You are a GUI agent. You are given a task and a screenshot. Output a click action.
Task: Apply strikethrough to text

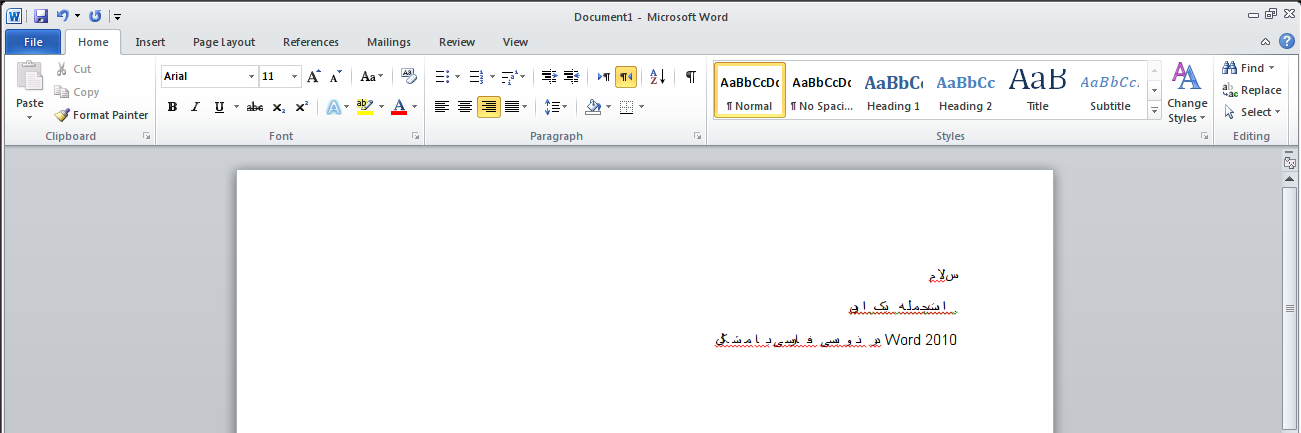(x=255, y=107)
